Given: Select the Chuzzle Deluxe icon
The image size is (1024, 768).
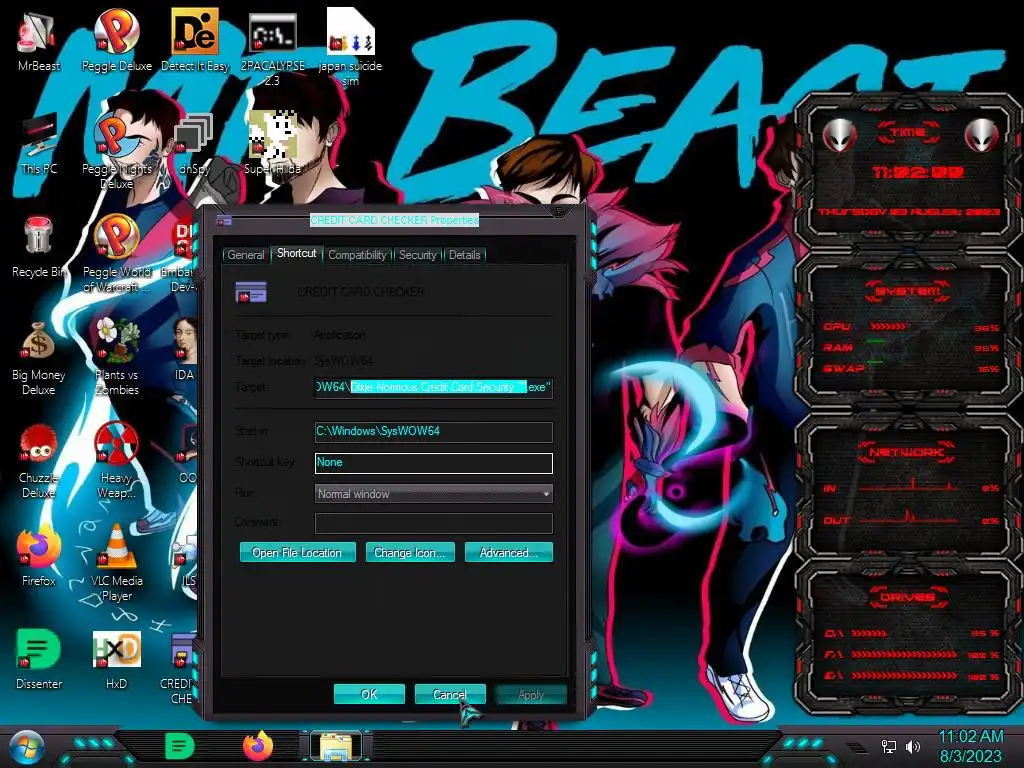Looking at the screenshot, I should [x=38, y=458].
